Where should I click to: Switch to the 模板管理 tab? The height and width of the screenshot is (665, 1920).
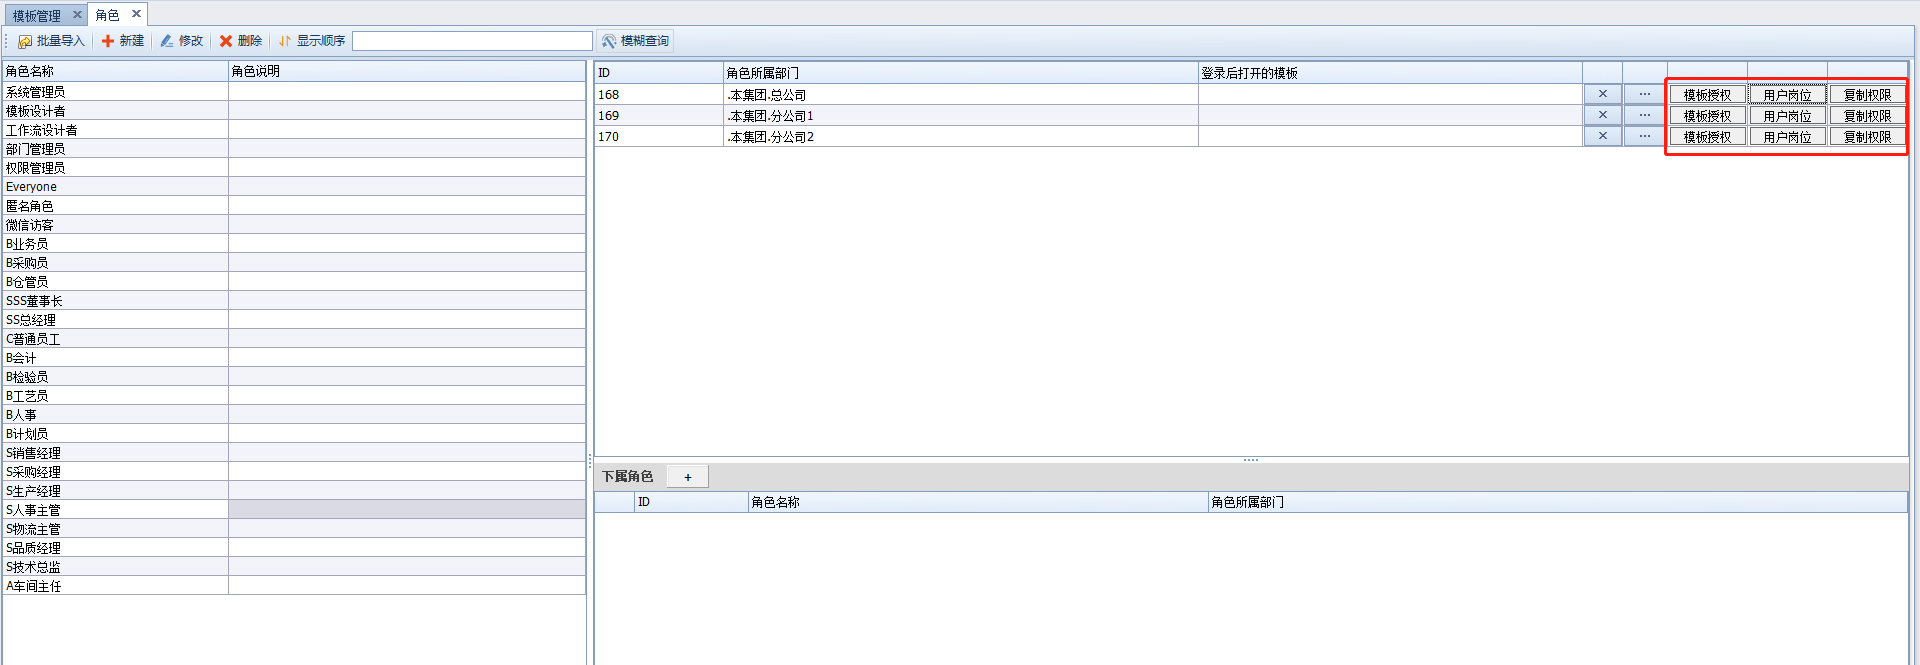(37, 15)
